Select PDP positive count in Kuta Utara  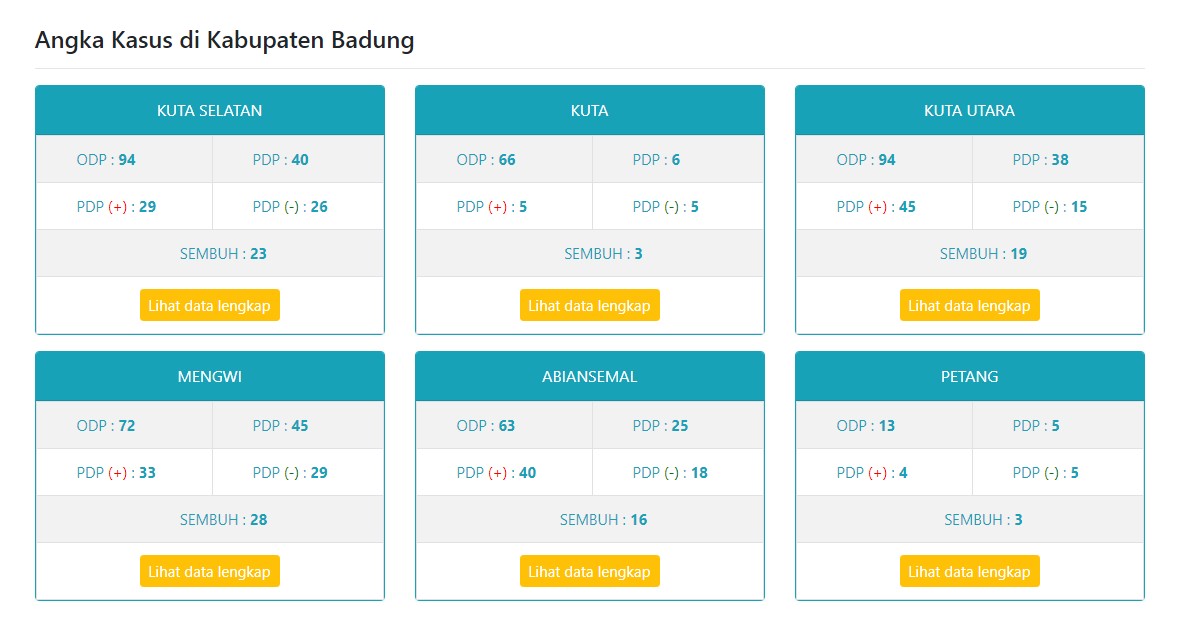(907, 207)
